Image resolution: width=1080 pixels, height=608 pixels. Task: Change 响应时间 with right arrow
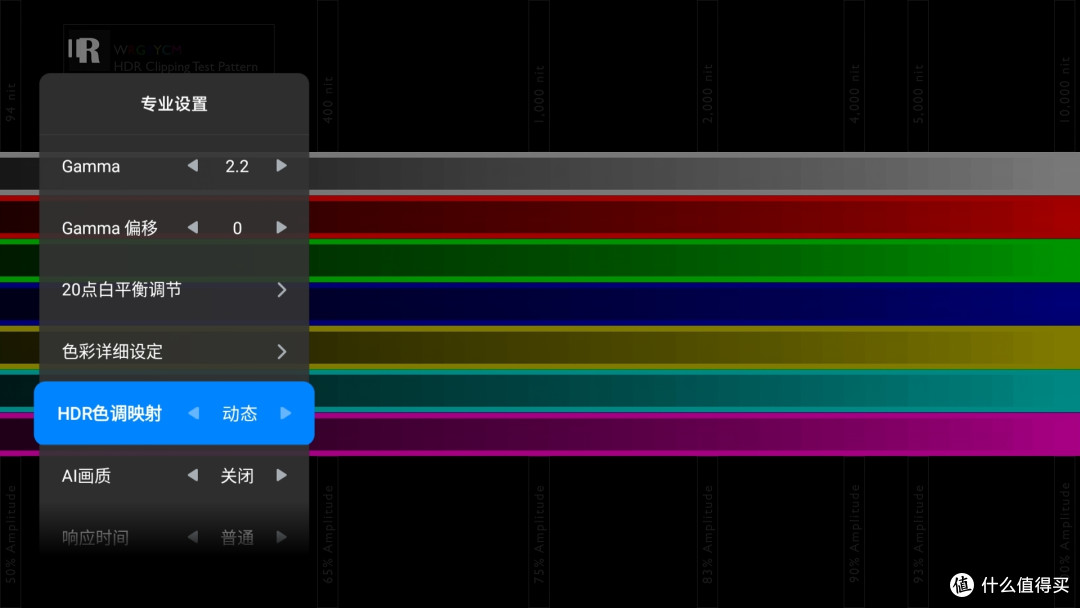pos(281,537)
